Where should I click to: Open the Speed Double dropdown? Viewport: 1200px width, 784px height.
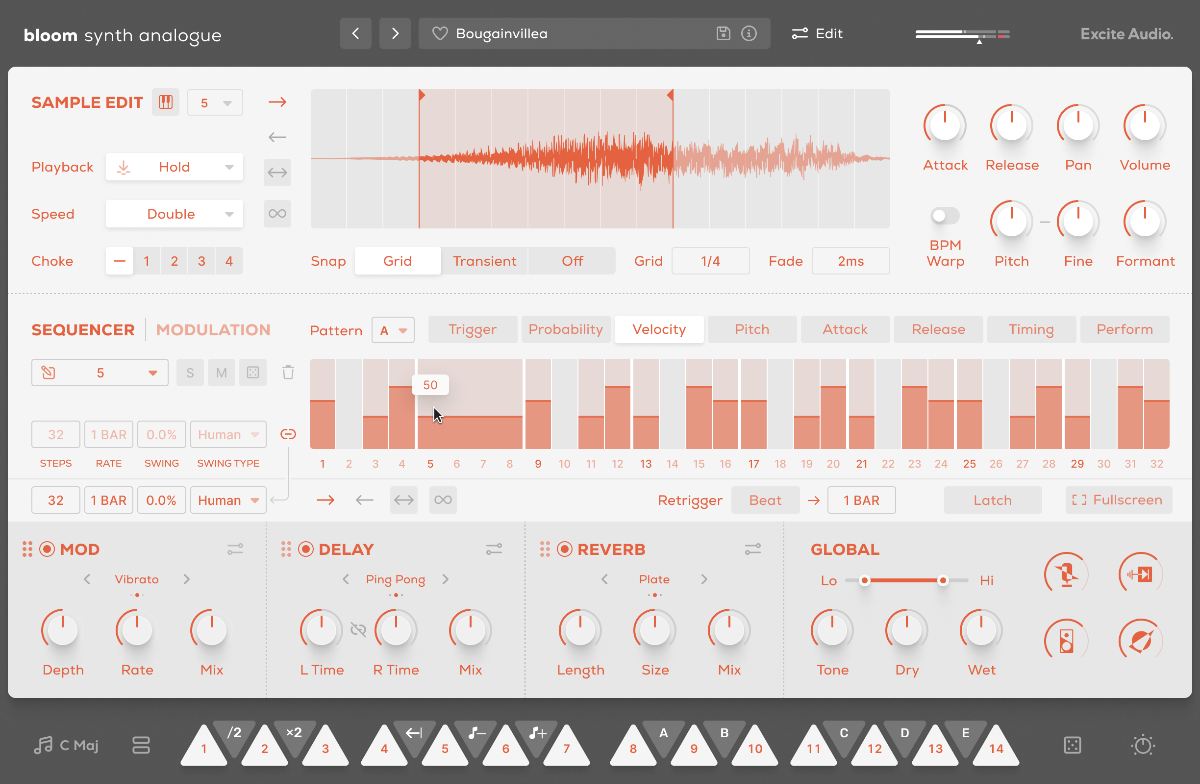tap(174, 214)
